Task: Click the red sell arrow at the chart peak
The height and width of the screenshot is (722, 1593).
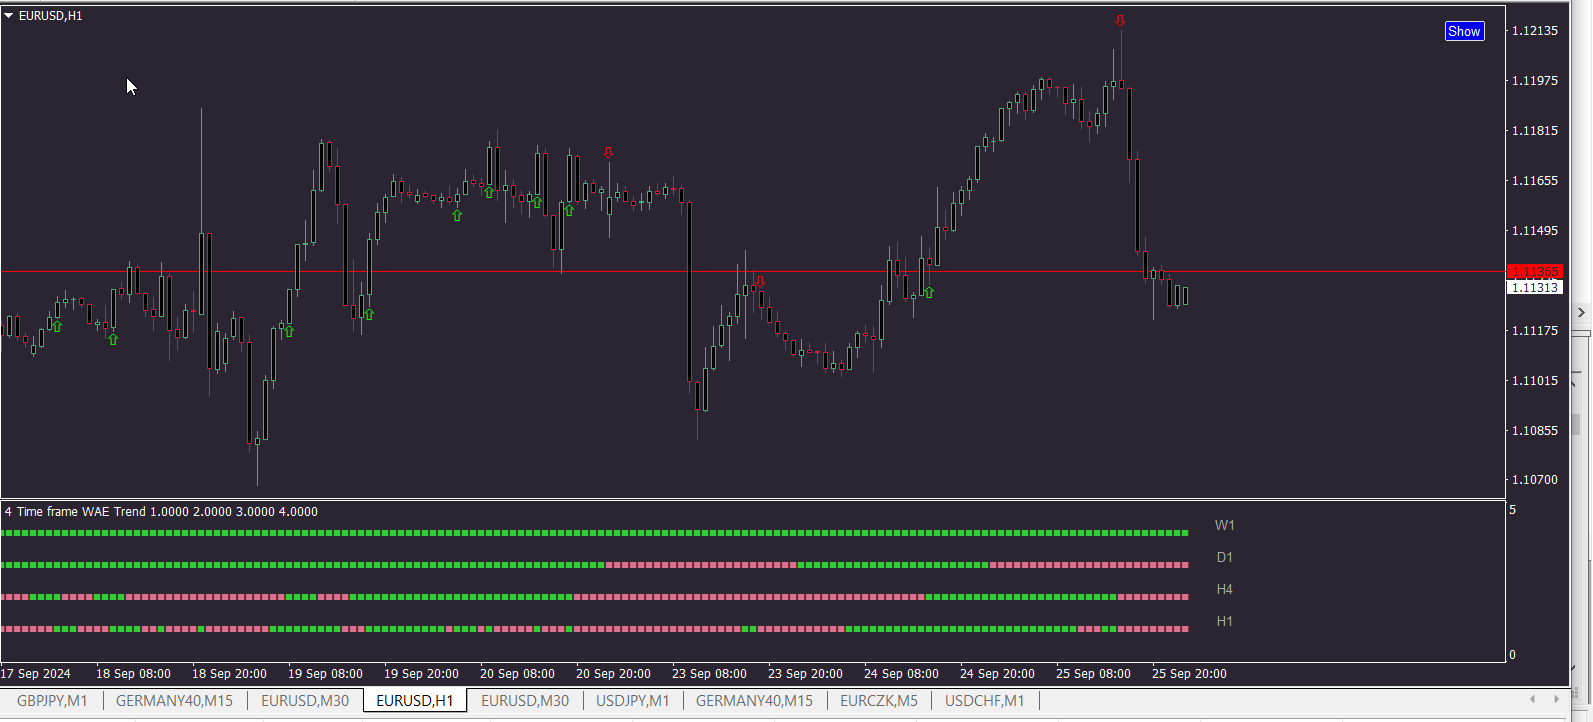Action: click(x=1120, y=21)
